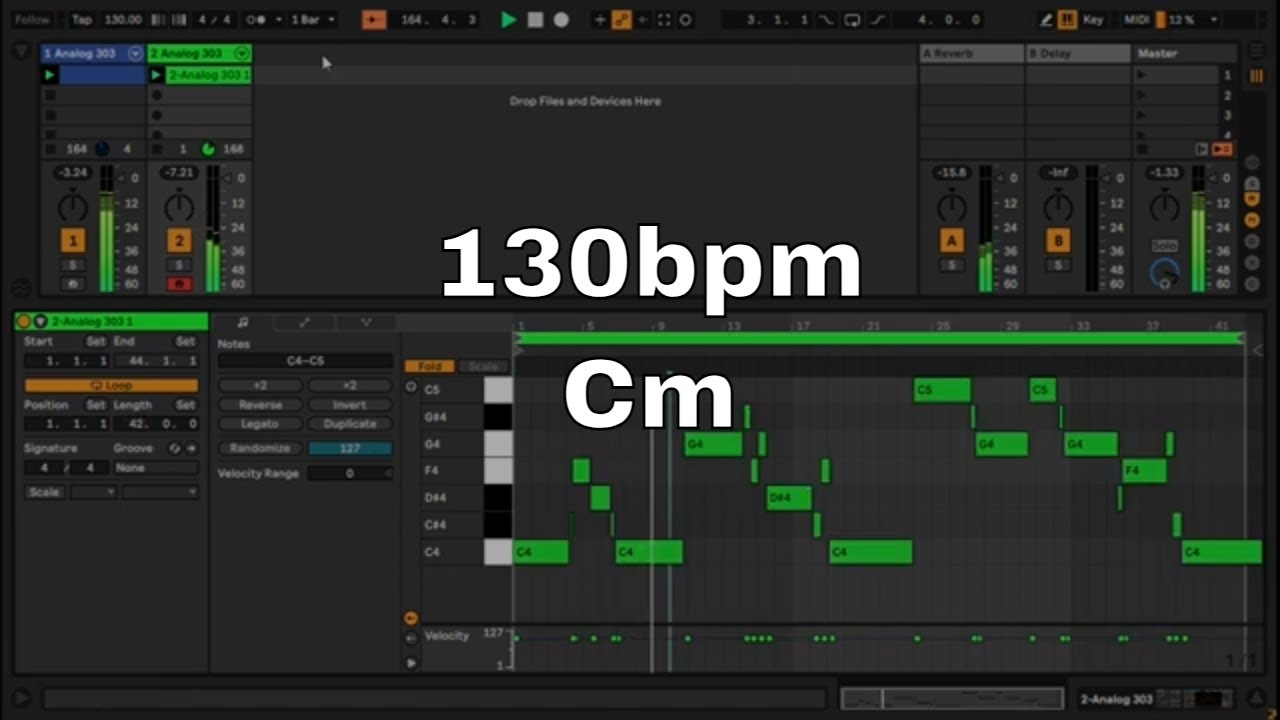Toggle the piano roll Scale button

pyautogui.click(x=483, y=367)
